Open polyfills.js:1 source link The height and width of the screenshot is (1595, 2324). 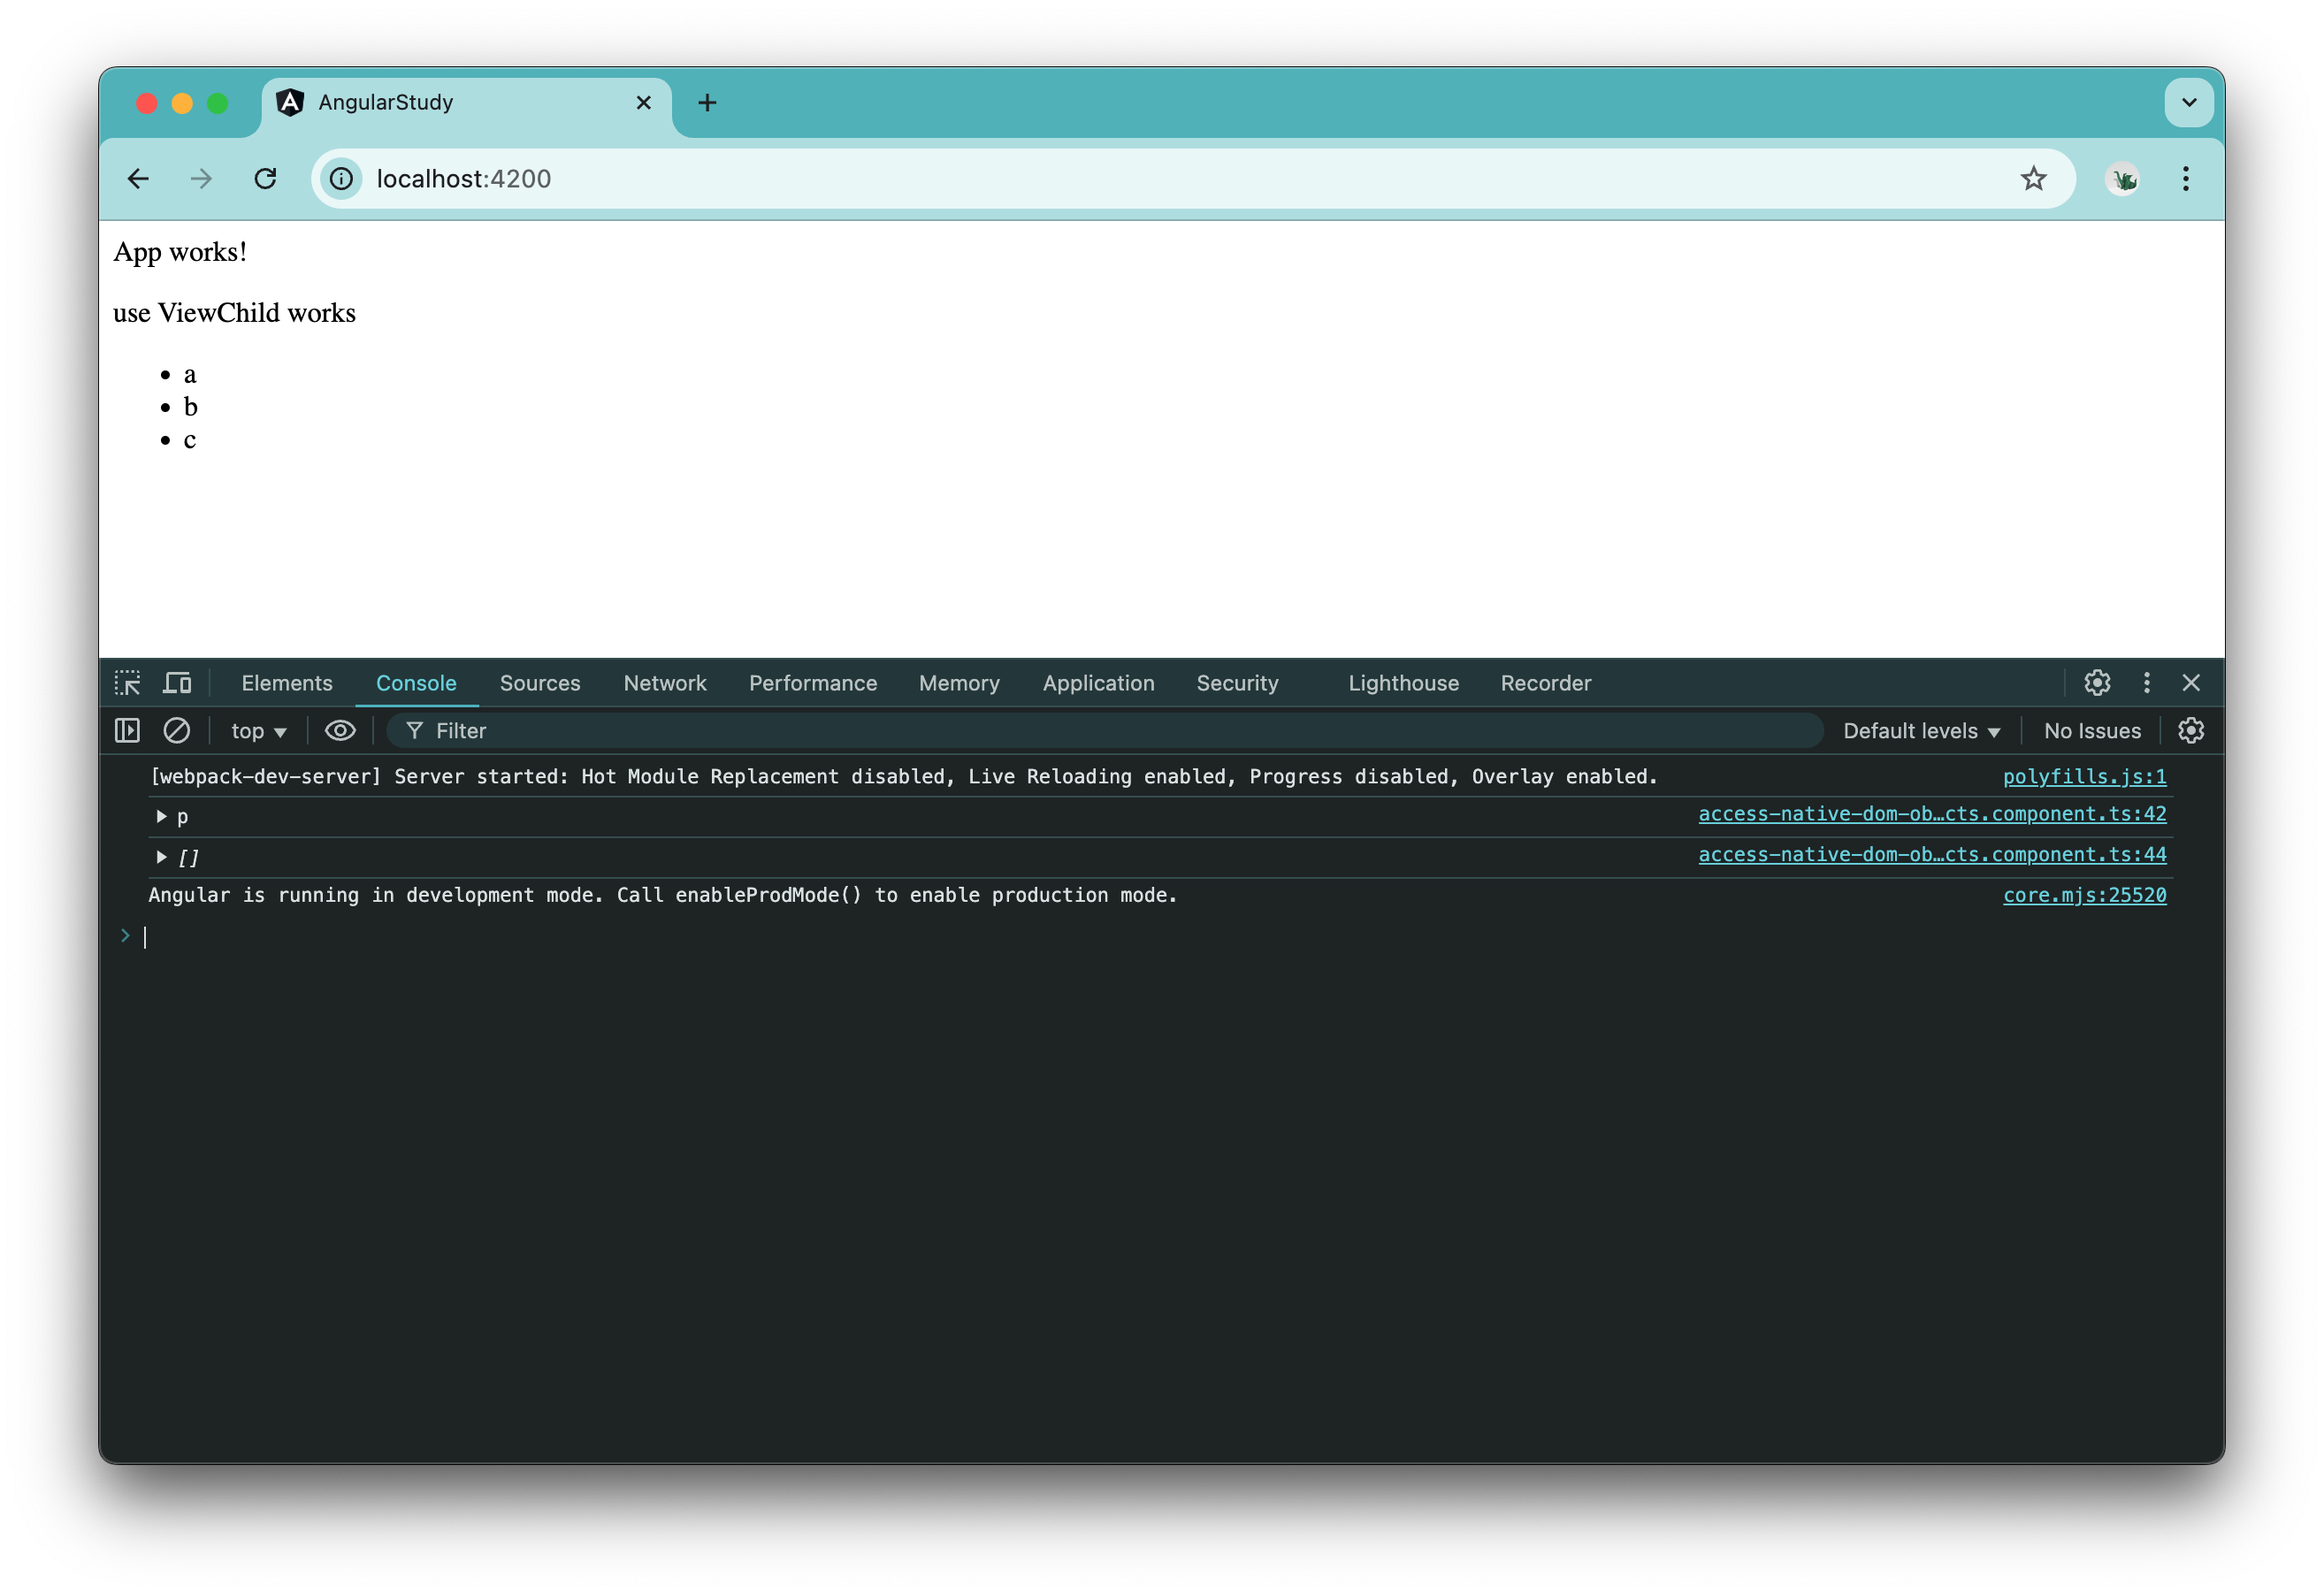pyautogui.click(x=2084, y=776)
